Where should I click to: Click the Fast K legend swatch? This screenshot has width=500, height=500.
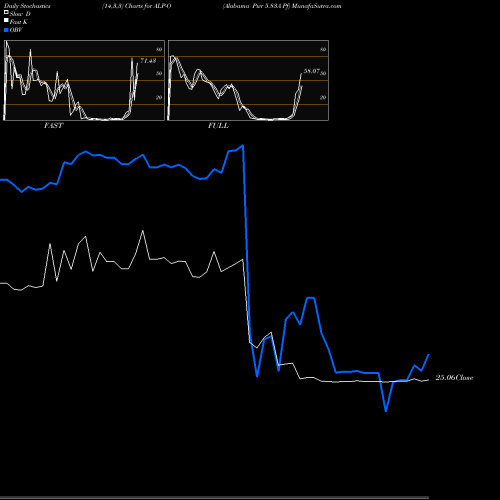coord(6,21)
